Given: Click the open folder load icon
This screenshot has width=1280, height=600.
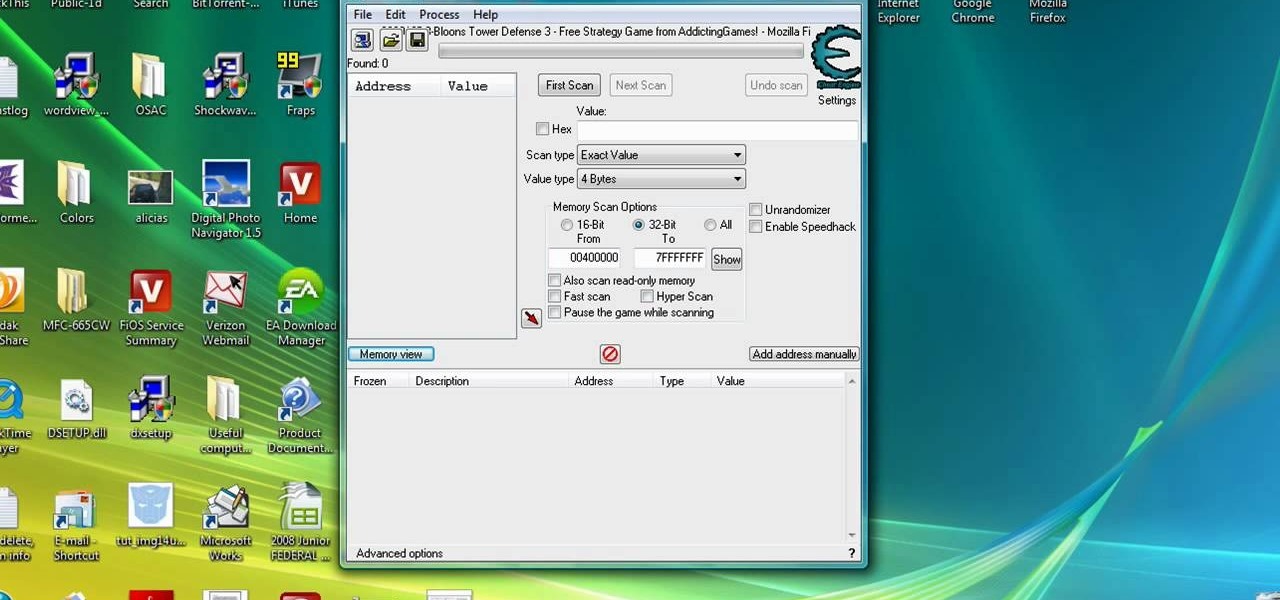Looking at the screenshot, I should 391,40.
